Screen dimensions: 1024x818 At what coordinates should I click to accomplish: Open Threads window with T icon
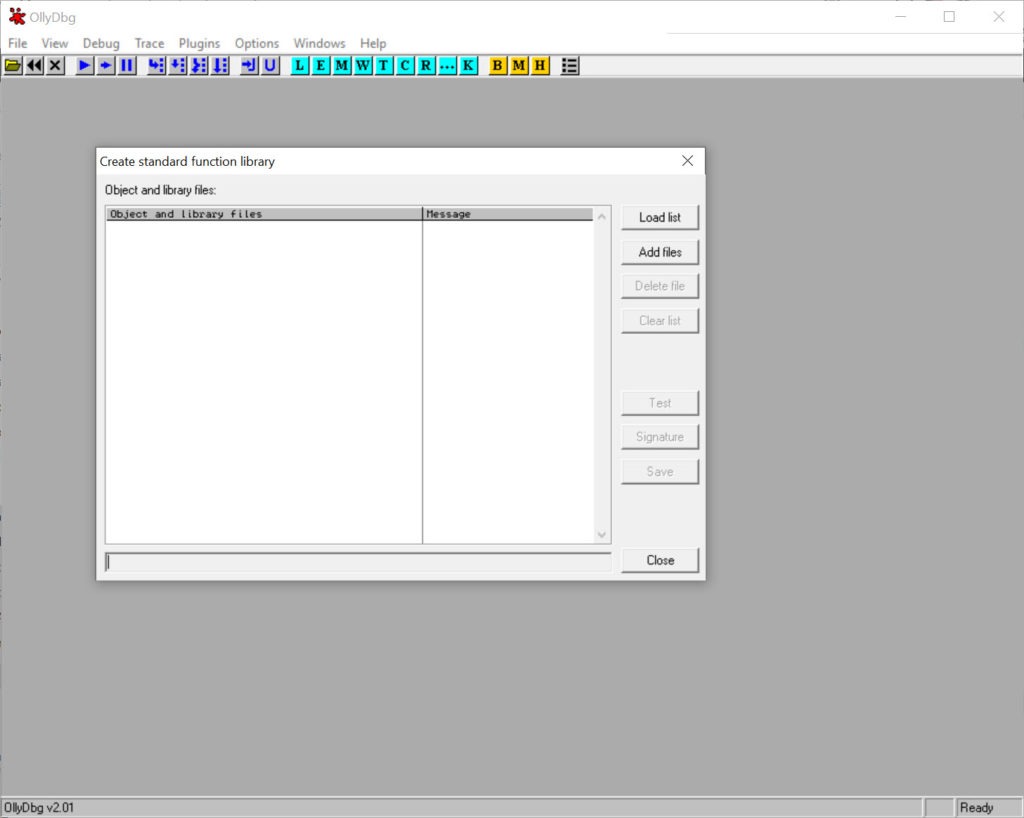coord(384,65)
